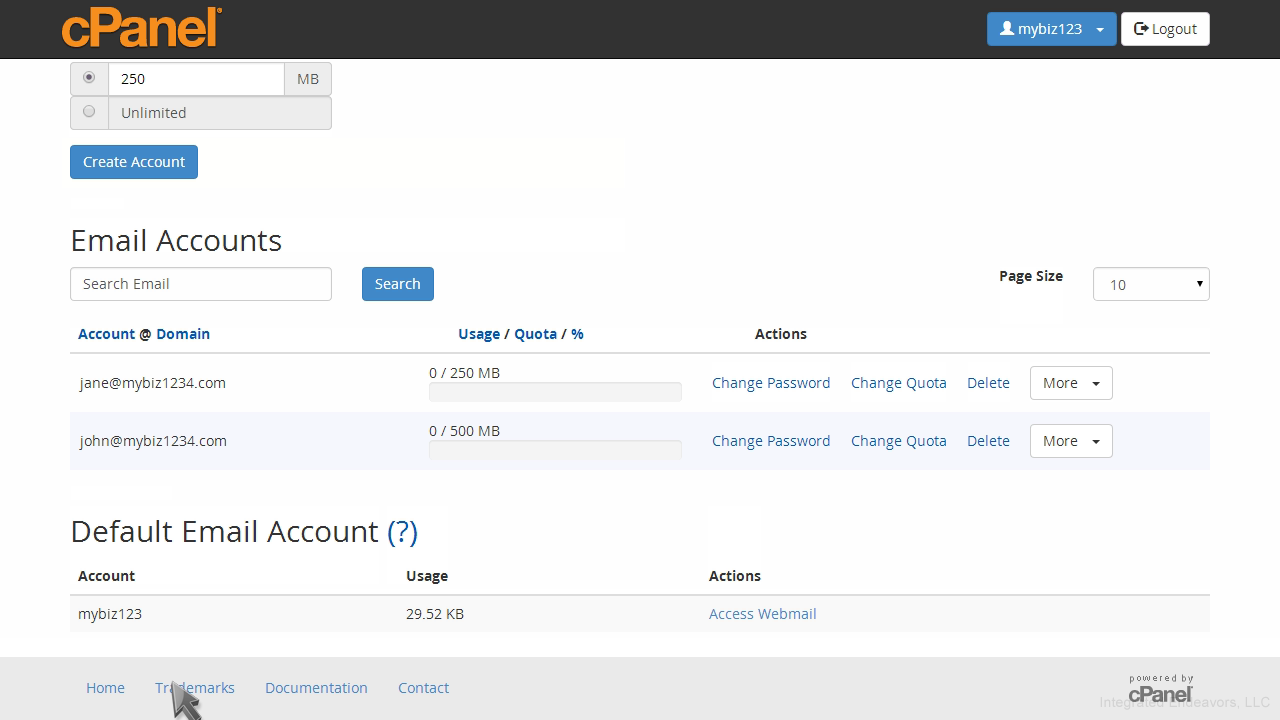Focus the Search Email input field
This screenshot has height=720, width=1280.
[200, 284]
